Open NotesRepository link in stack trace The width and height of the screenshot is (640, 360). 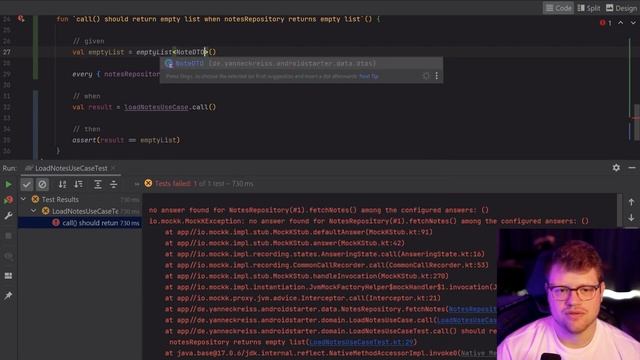click(x=473, y=309)
